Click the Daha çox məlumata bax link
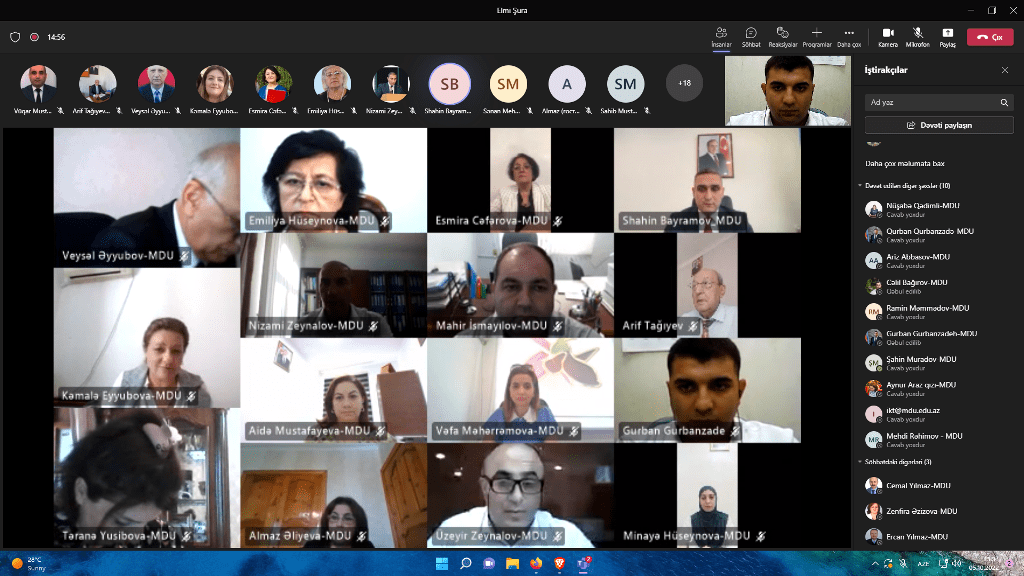1024x576 pixels. 905,163
